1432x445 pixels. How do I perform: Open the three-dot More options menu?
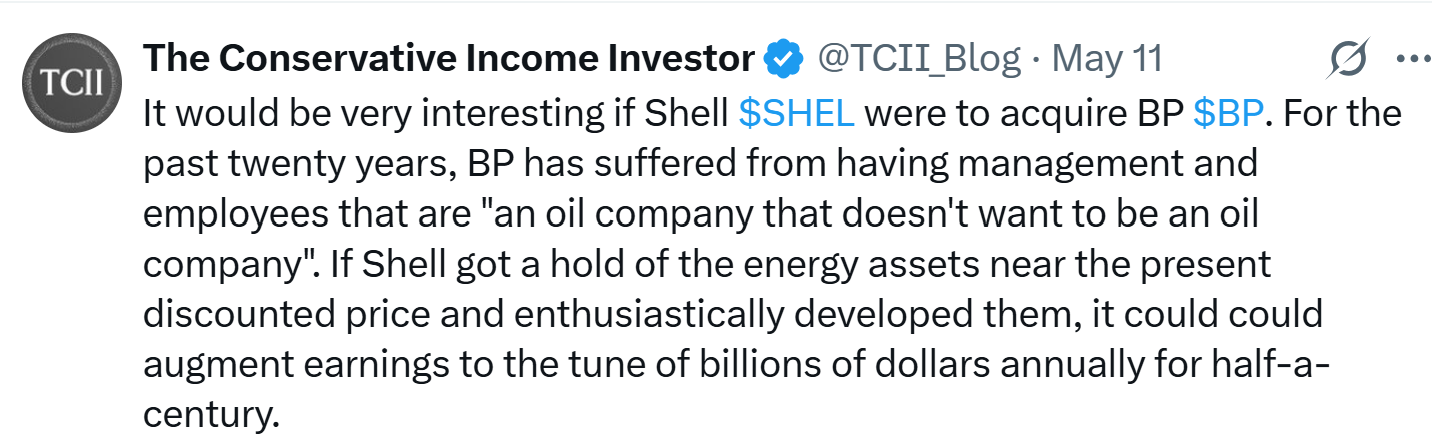click(1413, 60)
